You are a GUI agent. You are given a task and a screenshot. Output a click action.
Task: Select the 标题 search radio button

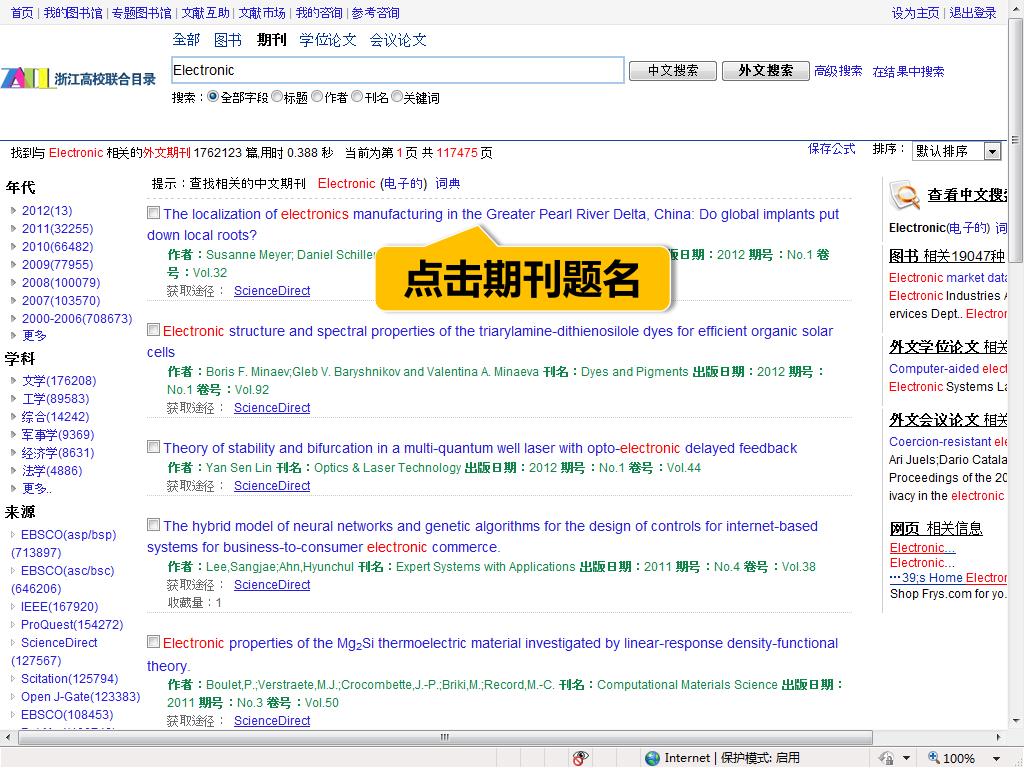(x=277, y=97)
